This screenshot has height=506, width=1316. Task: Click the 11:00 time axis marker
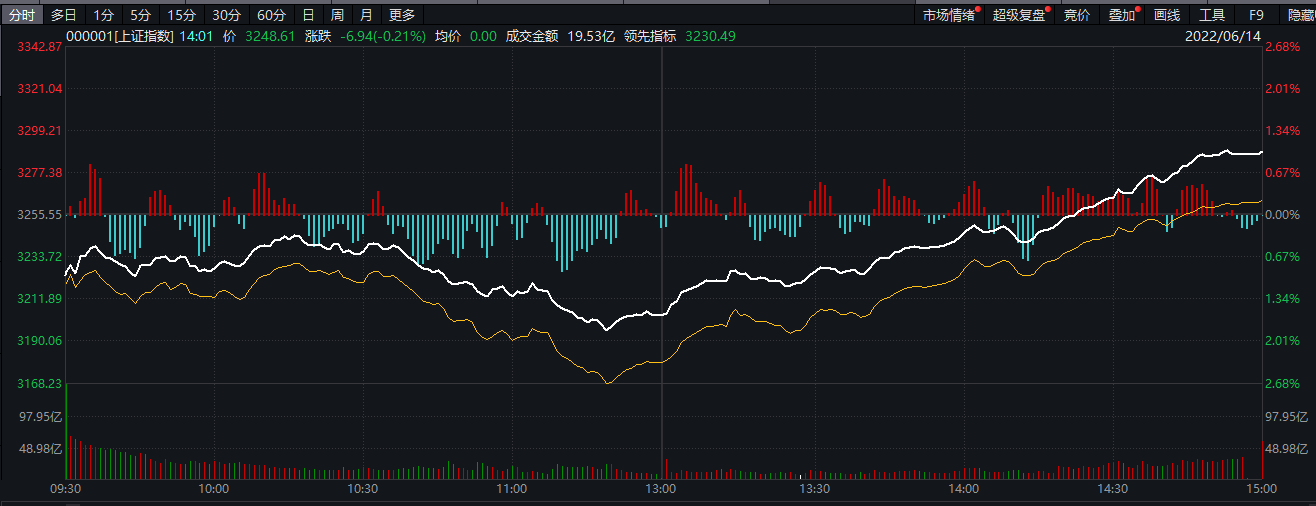pyautogui.click(x=511, y=490)
